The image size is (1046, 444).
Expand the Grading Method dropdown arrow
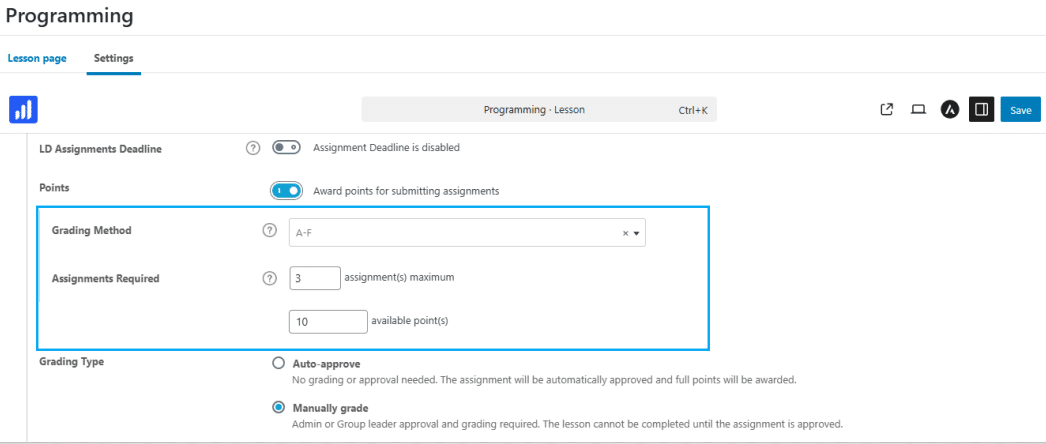pyautogui.click(x=636, y=233)
